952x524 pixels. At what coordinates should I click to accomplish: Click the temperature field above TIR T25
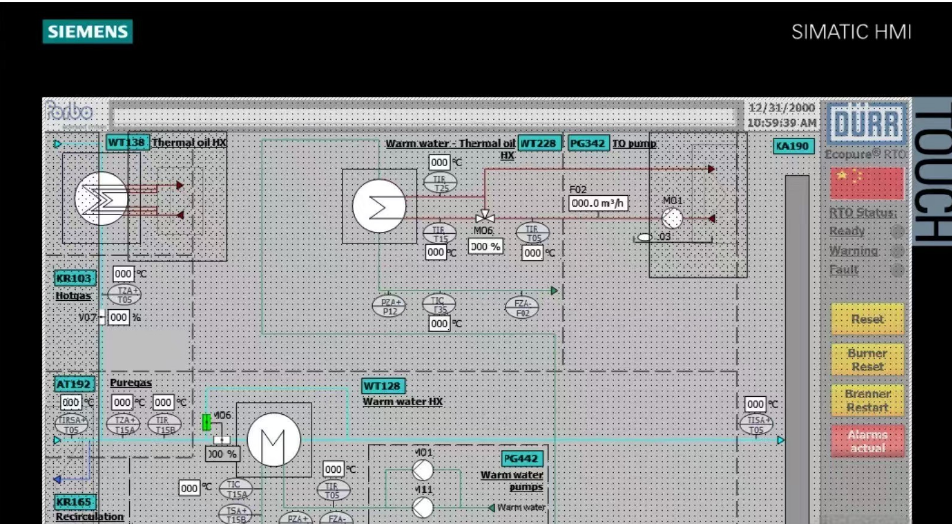(439, 162)
